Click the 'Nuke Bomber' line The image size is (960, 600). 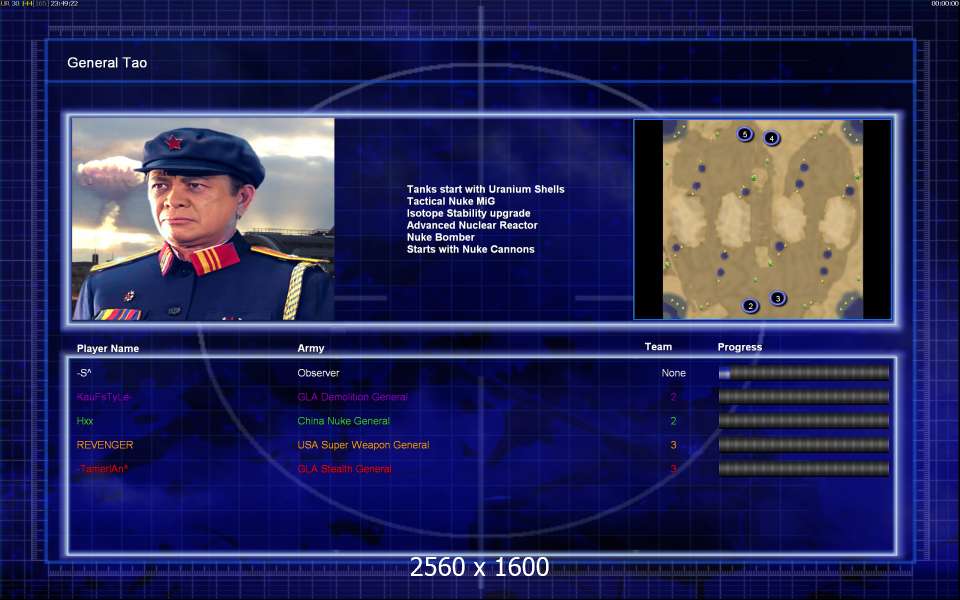coord(441,237)
